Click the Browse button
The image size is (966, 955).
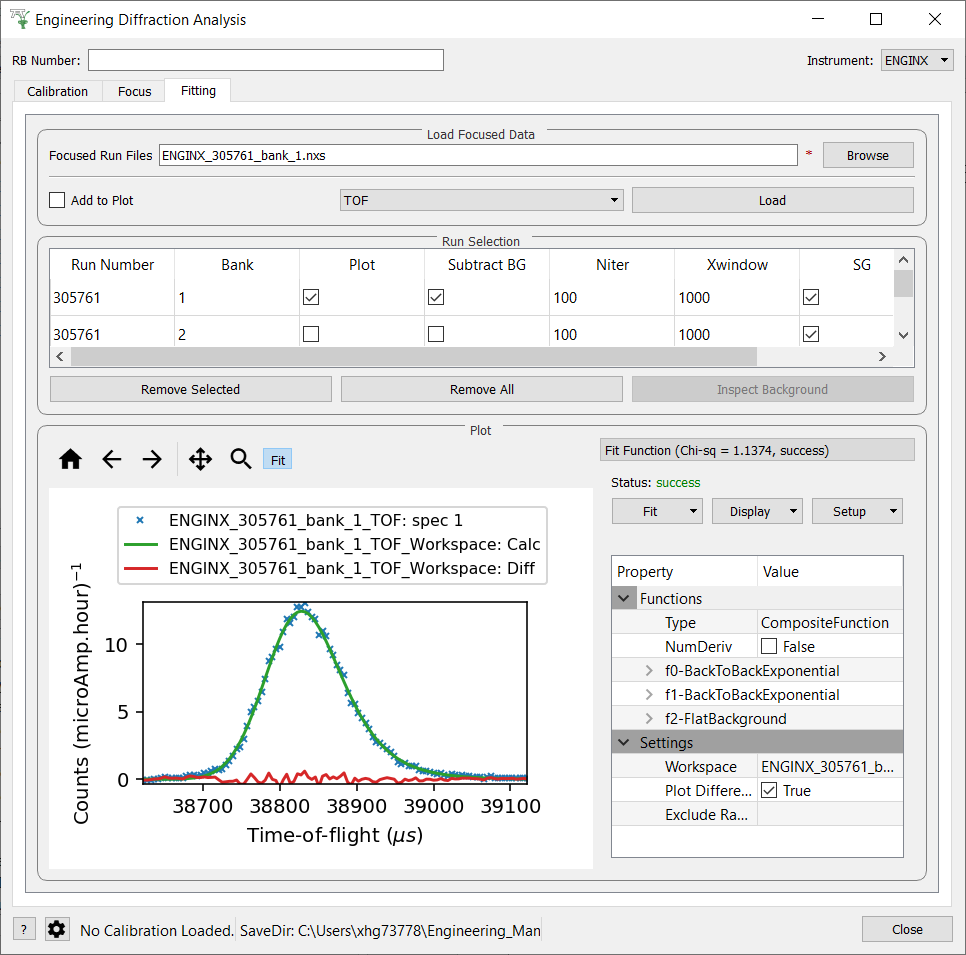(x=867, y=155)
